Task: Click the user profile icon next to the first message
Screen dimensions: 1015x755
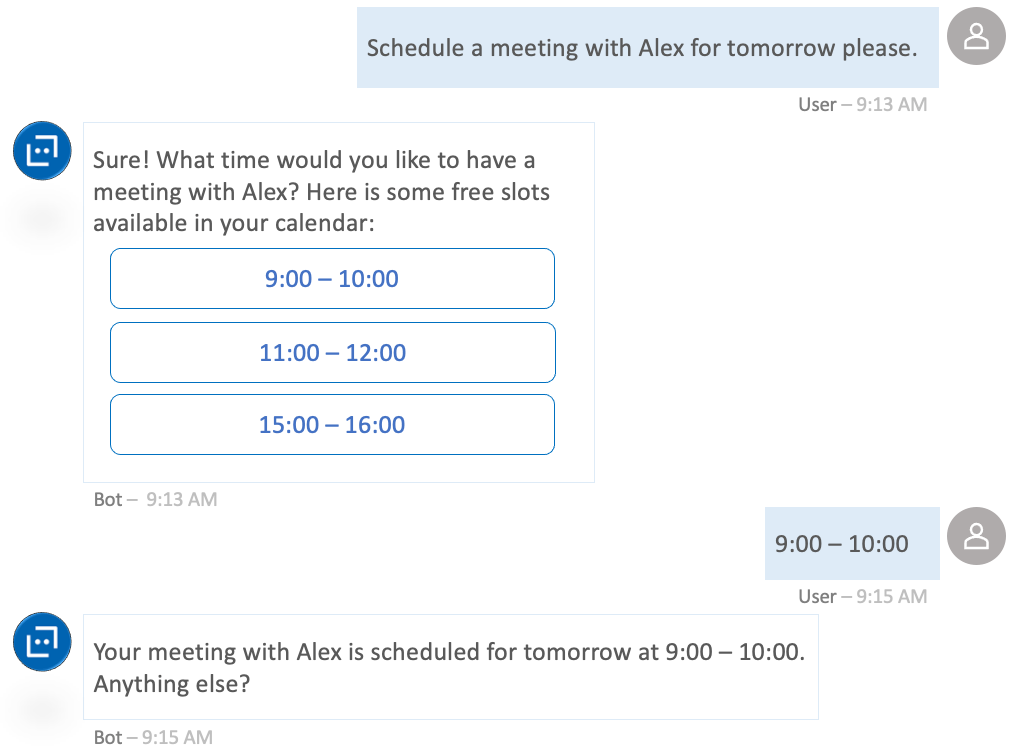Action: [975, 36]
